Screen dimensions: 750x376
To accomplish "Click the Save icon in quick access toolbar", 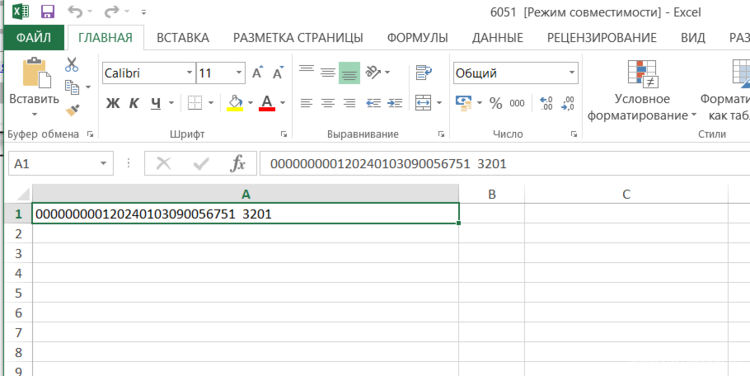I will pos(48,11).
